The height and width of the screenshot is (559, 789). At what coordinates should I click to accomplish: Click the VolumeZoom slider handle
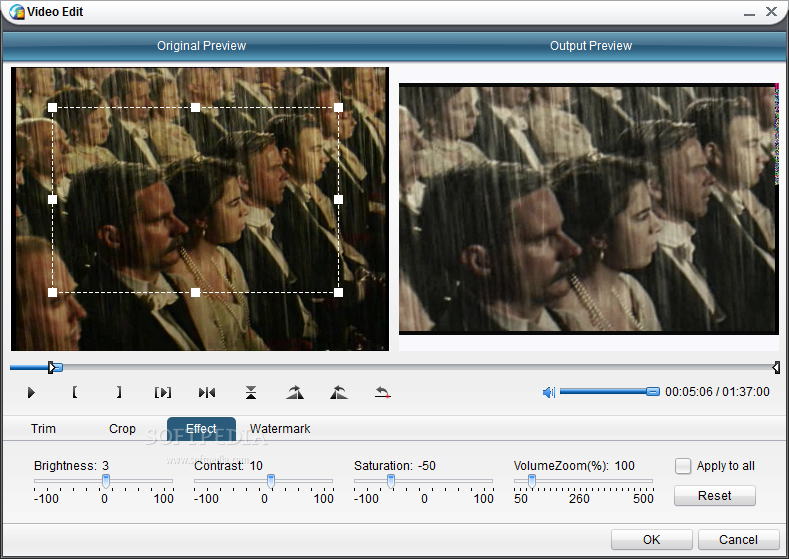531,481
